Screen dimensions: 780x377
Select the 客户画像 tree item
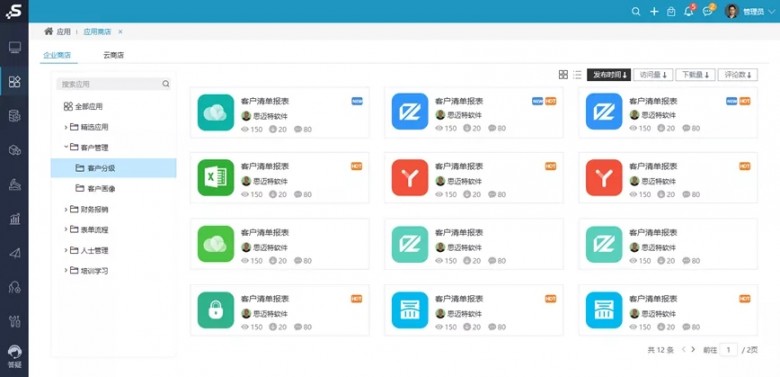click(x=96, y=188)
